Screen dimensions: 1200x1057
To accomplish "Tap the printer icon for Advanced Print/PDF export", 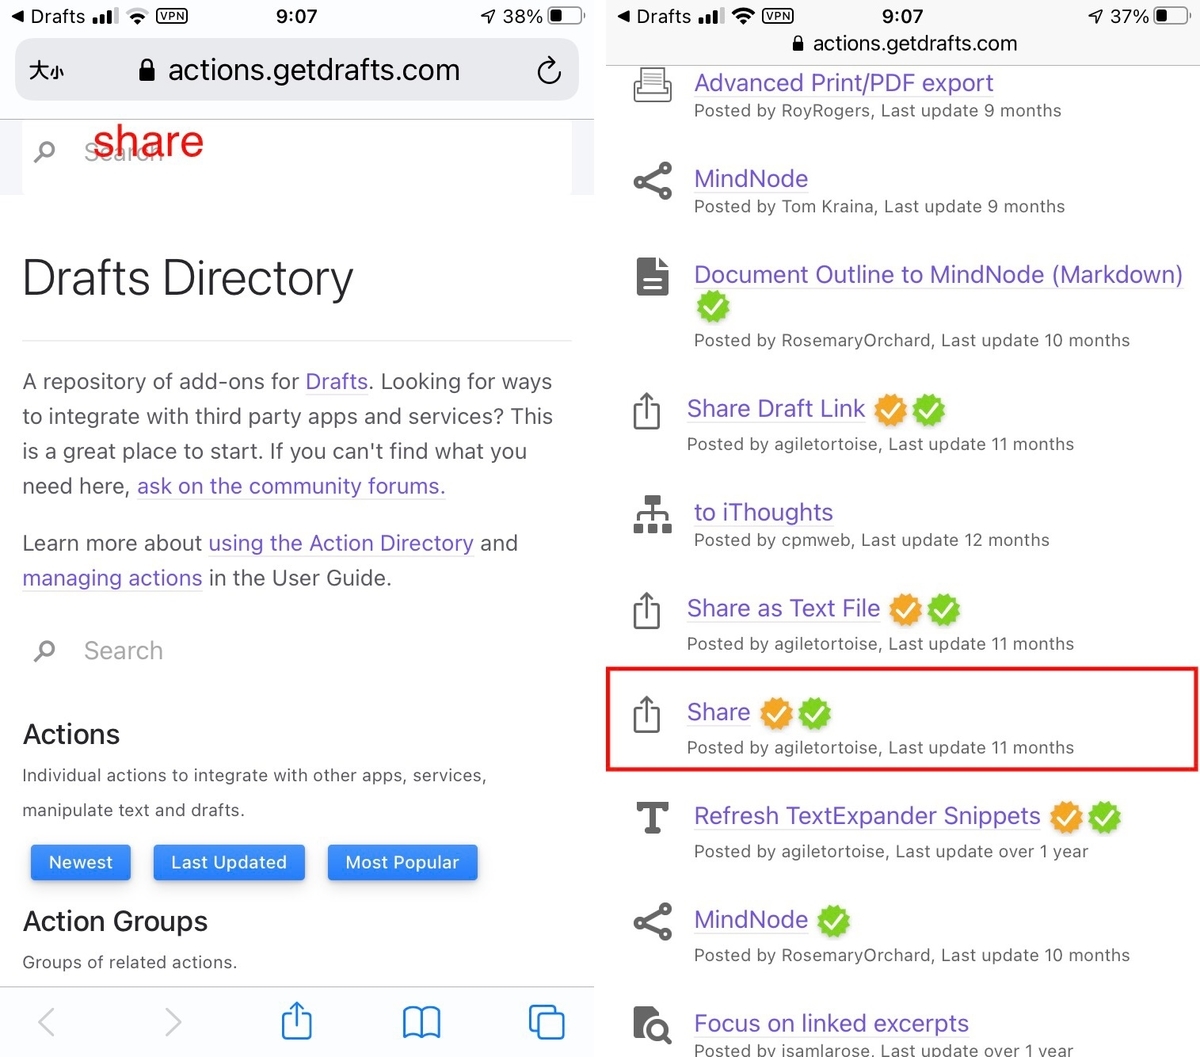I will pyautogui.click(x=653, y=85).
